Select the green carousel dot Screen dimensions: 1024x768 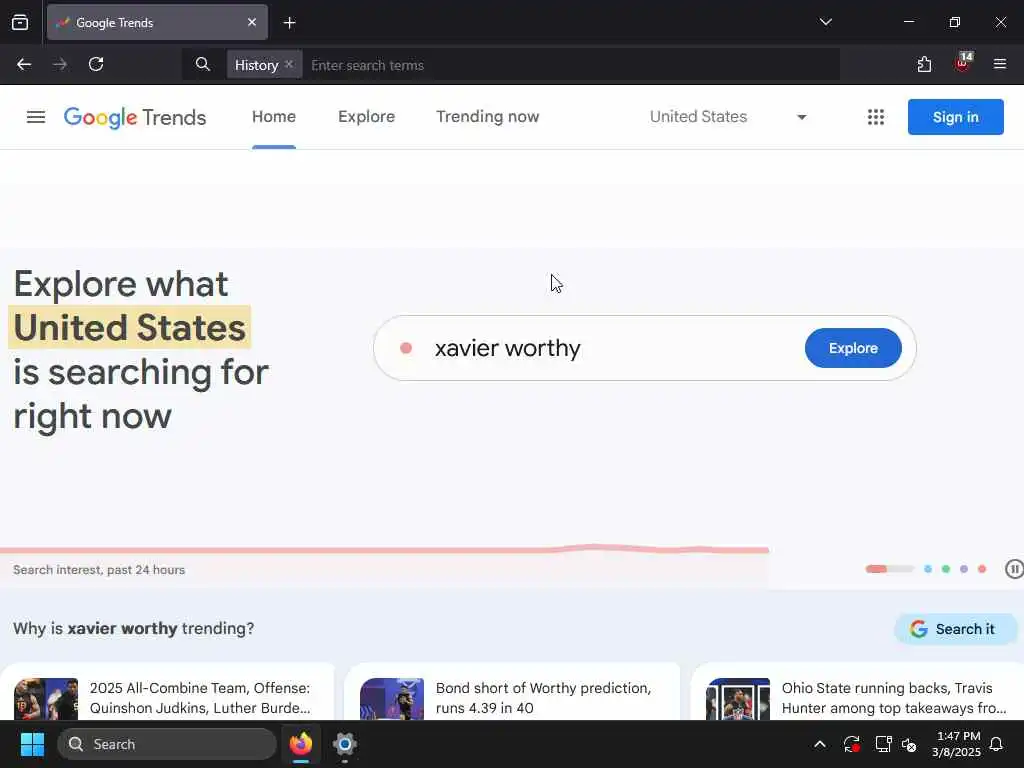(946, 569)
